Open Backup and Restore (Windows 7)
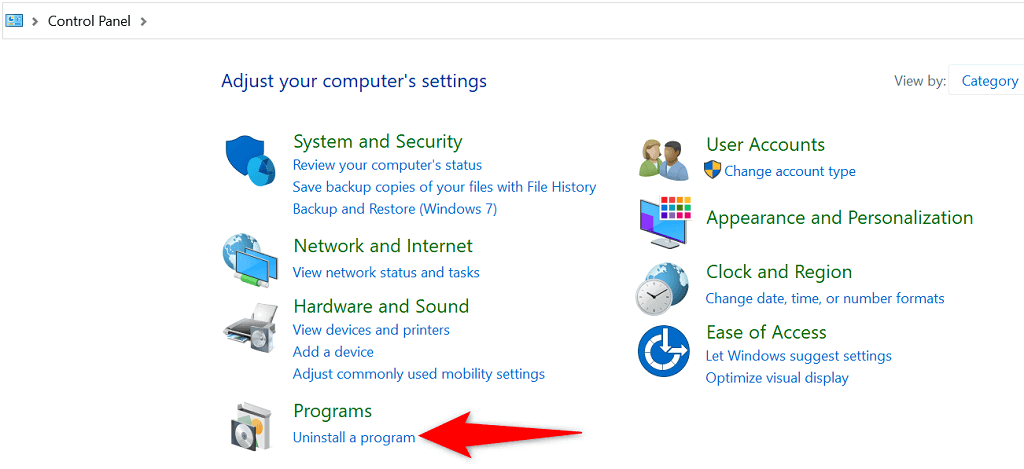Viewport: 1024px width, 469px height. click(x=394, y=209)
